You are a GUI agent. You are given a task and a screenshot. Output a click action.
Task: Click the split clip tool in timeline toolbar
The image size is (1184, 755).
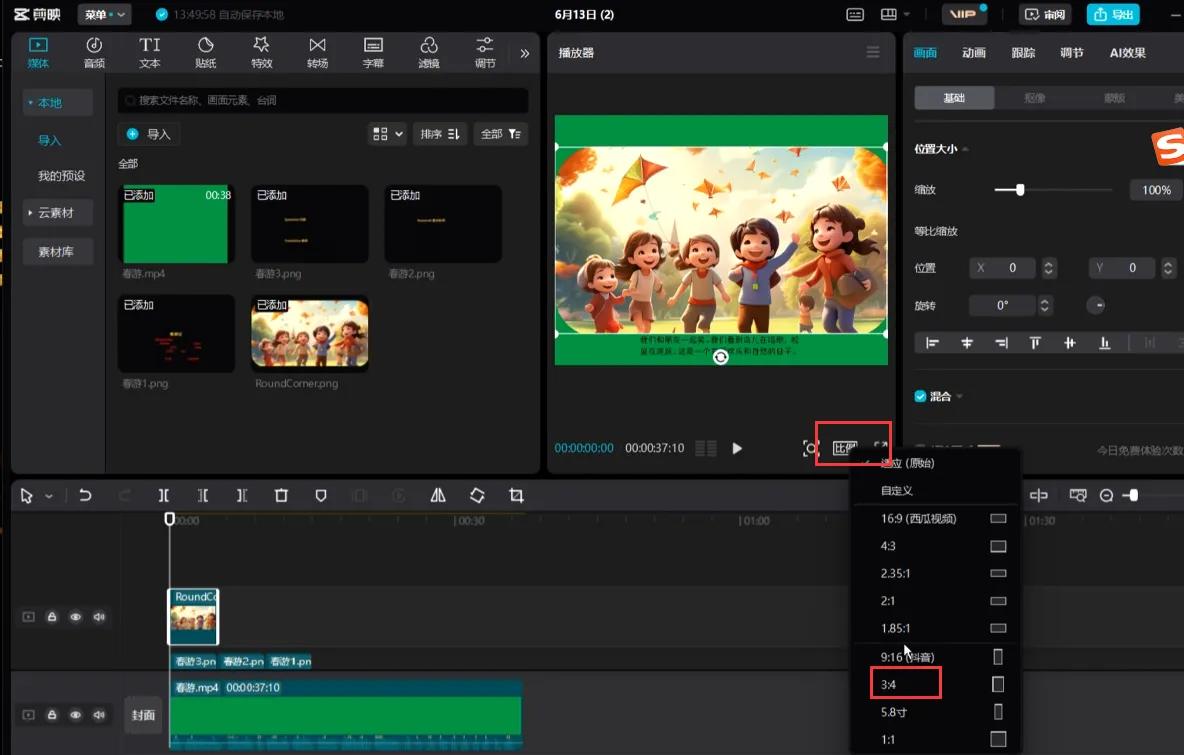pos(164,495)
